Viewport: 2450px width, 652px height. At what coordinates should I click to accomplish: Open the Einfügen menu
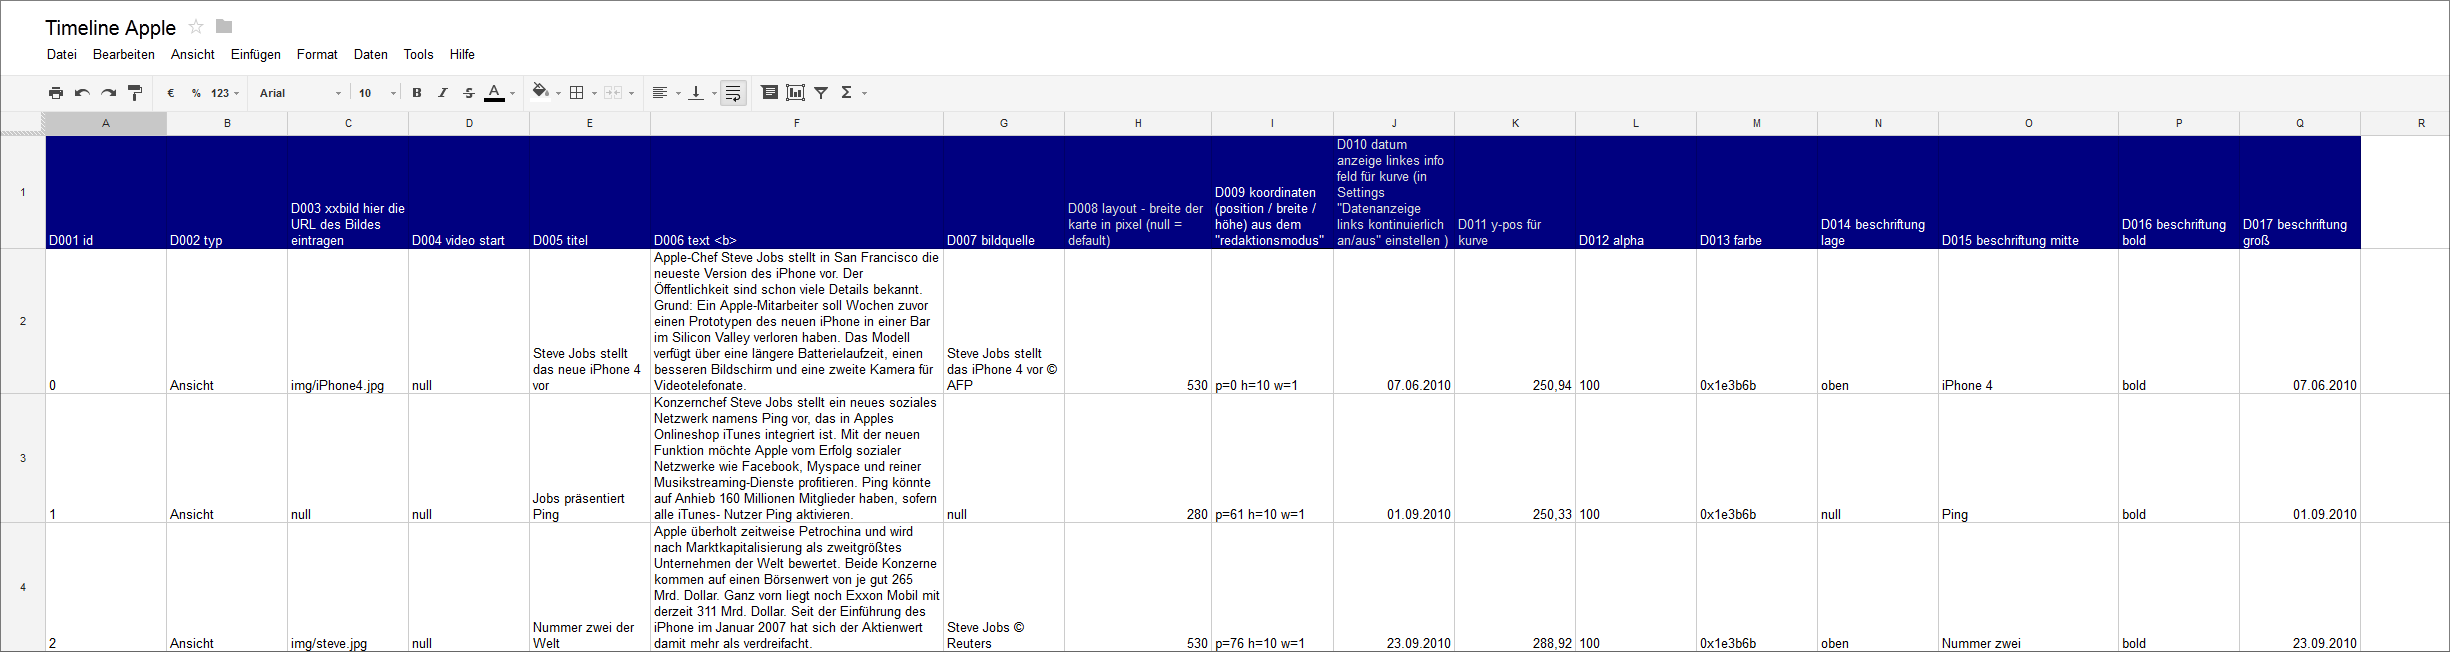(x=256, y=55)
